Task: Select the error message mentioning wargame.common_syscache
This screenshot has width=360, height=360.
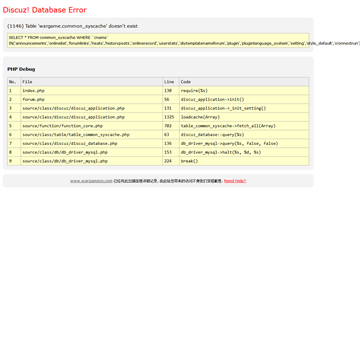Action: pyautogui.click(x=72, y=26)
